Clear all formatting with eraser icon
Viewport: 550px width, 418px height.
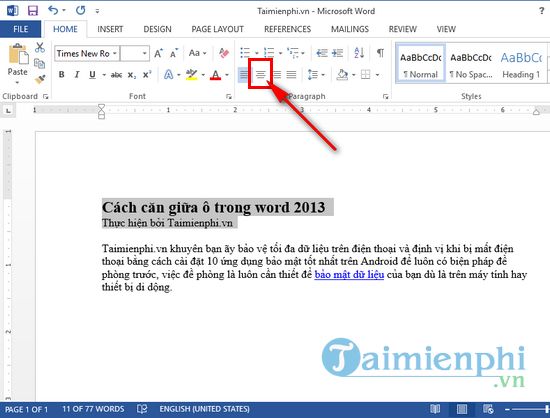[223, 53]
